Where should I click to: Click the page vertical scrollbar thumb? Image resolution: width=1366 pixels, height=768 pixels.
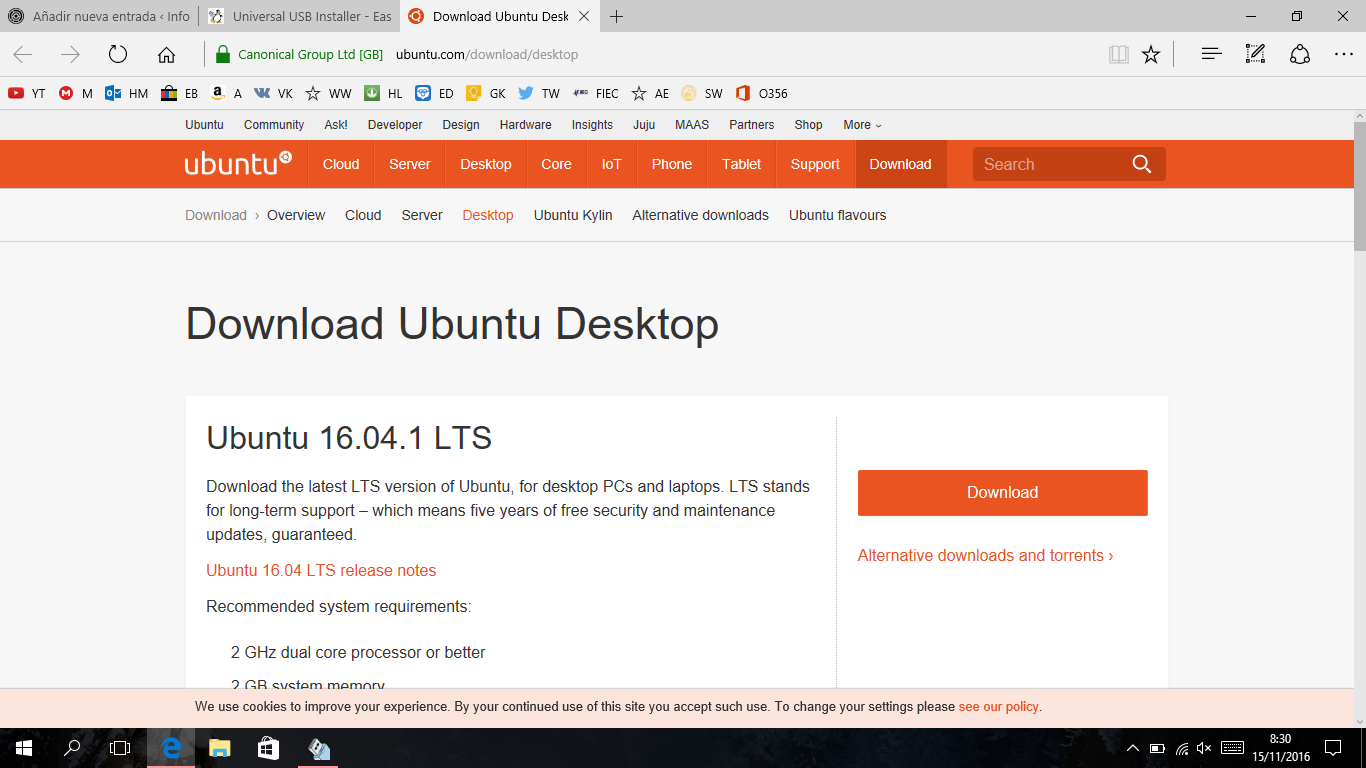click(x=1360, y=185)
